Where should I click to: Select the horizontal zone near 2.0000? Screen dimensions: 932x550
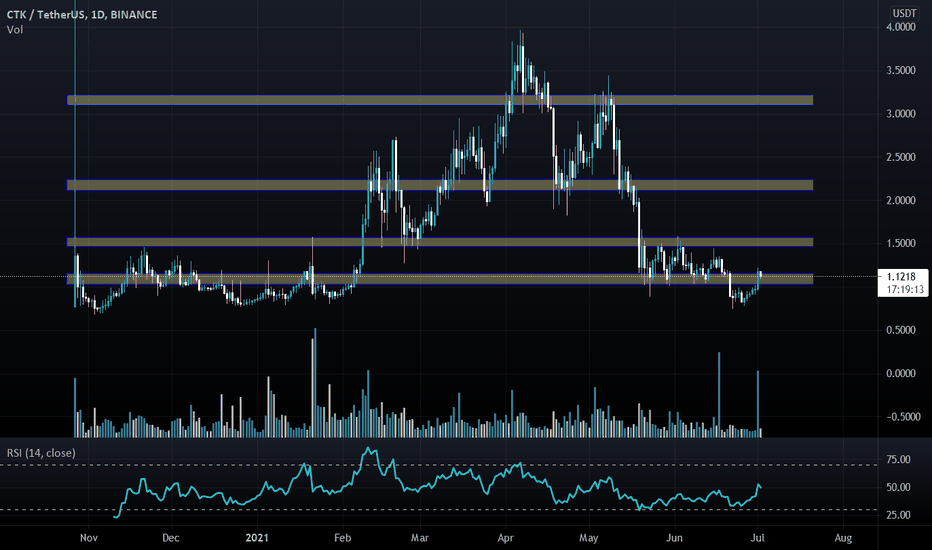[x=440, y=185]
